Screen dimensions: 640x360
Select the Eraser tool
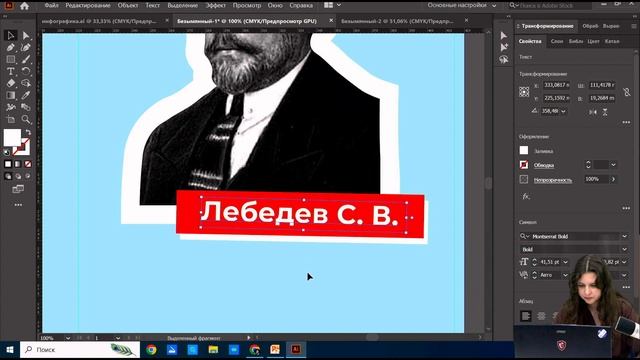11,83
